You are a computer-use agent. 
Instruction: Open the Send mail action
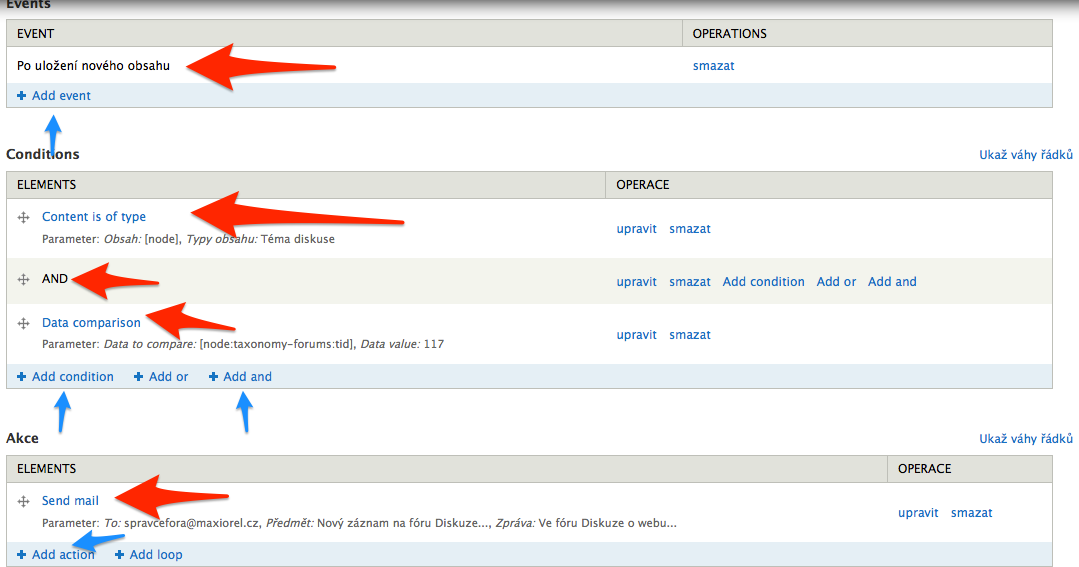point(70,501)
